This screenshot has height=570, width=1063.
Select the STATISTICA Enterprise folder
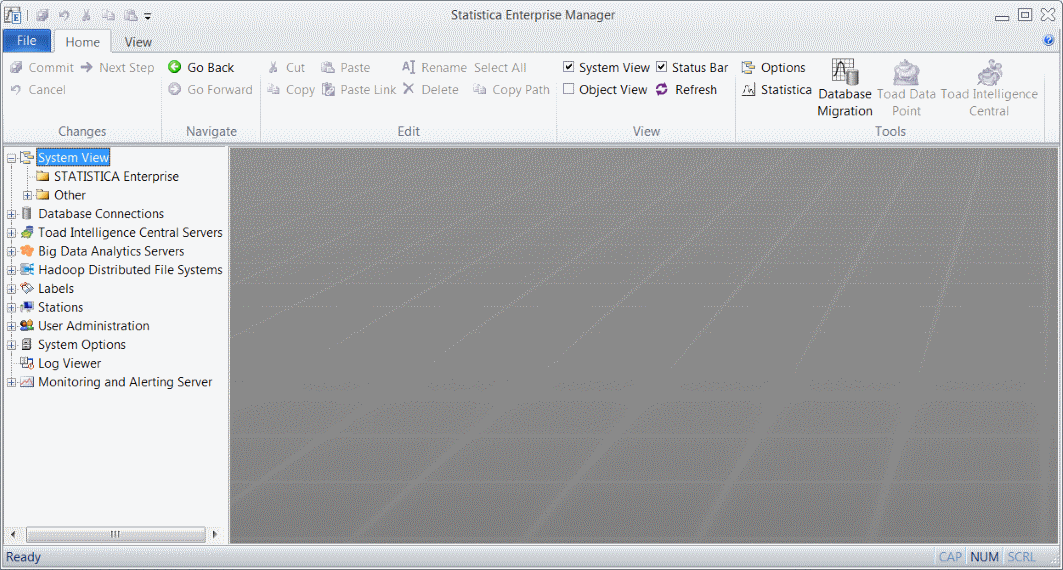pyautogui.click(x=117, y=176)
